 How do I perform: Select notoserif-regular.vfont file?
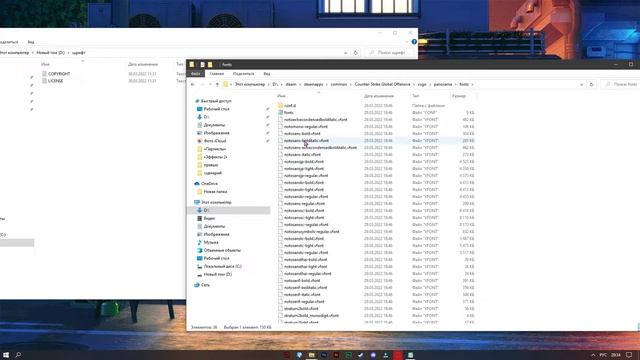304,302
